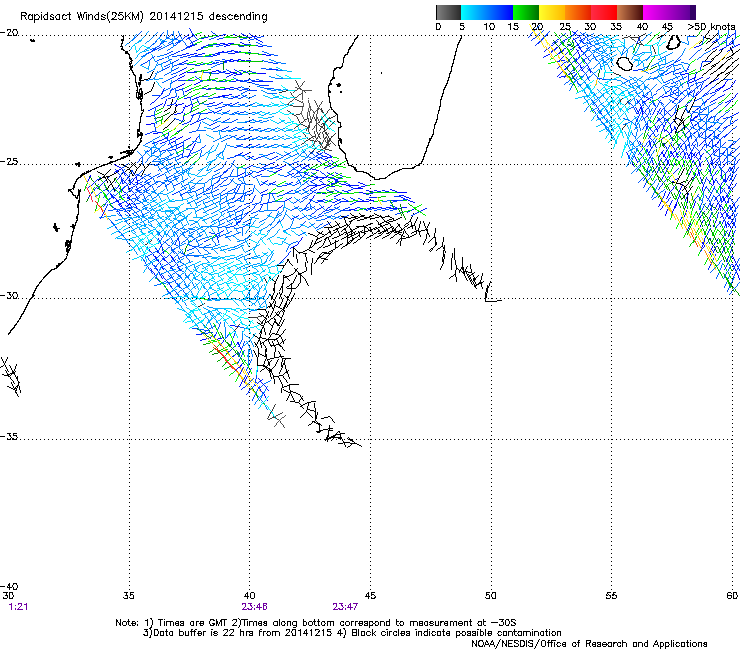Click the 'Rapidscat Winds(25KM) 20141215 descending' title
This screenshot has height=650, width=740.
144,17
